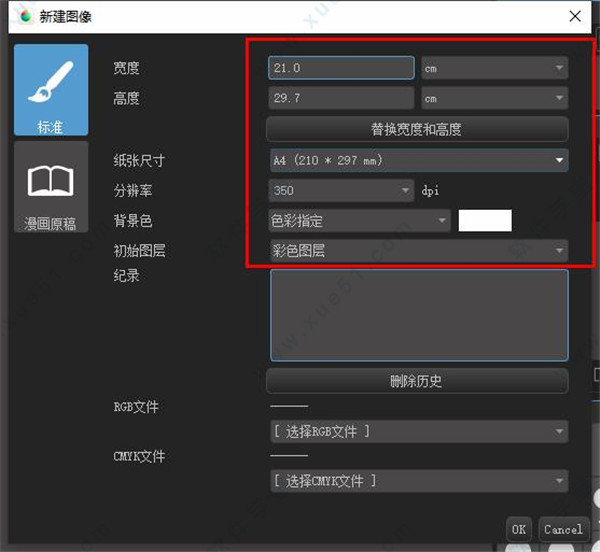Click the RGB文件 label

(136, 407)
